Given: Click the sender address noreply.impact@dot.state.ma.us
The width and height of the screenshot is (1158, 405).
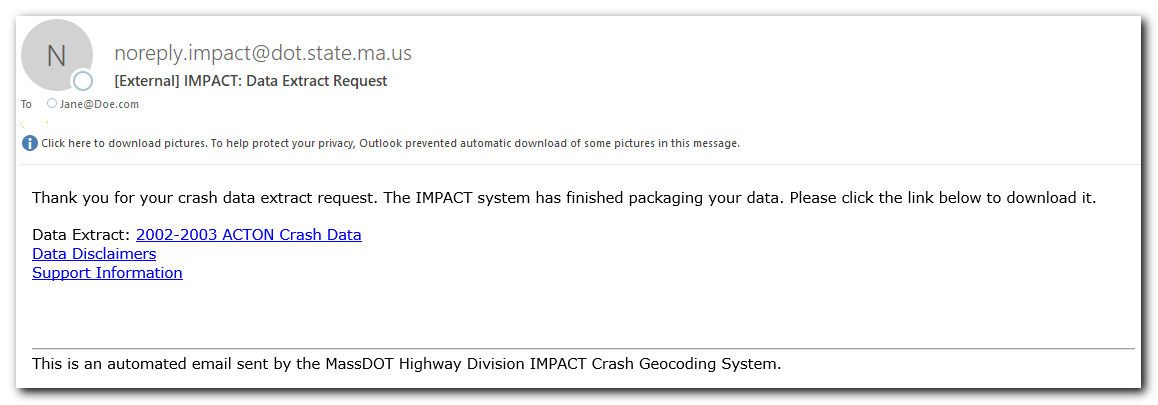Looking at the screenshot, I should (x=263, y=52).
